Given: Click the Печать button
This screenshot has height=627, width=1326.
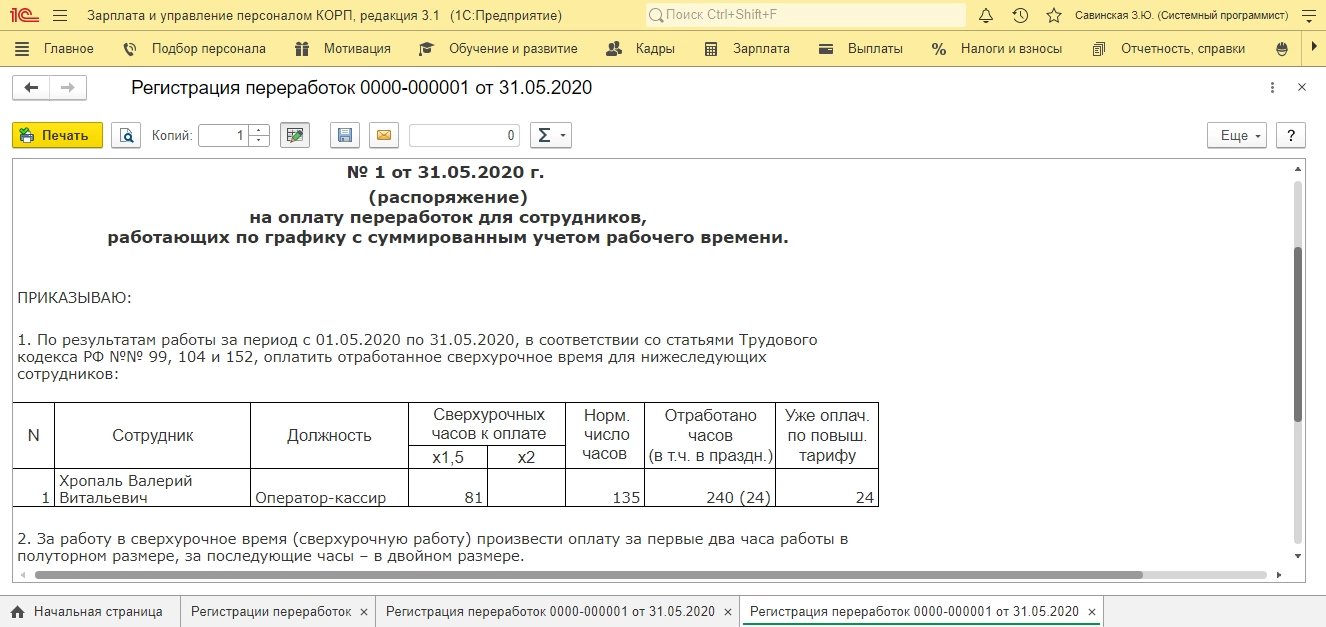Looking at the screenshot, I should (x=57, y=135).
